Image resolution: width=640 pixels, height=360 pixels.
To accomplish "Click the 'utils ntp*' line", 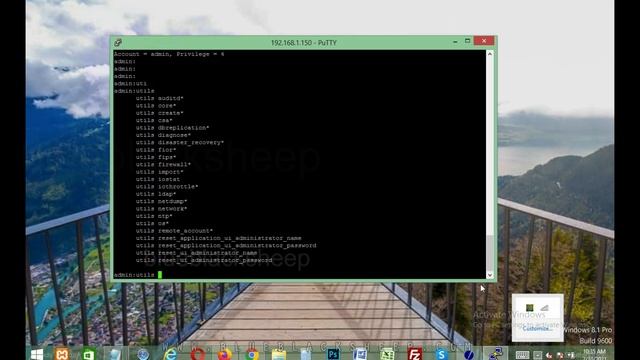I will coord(154,216).
